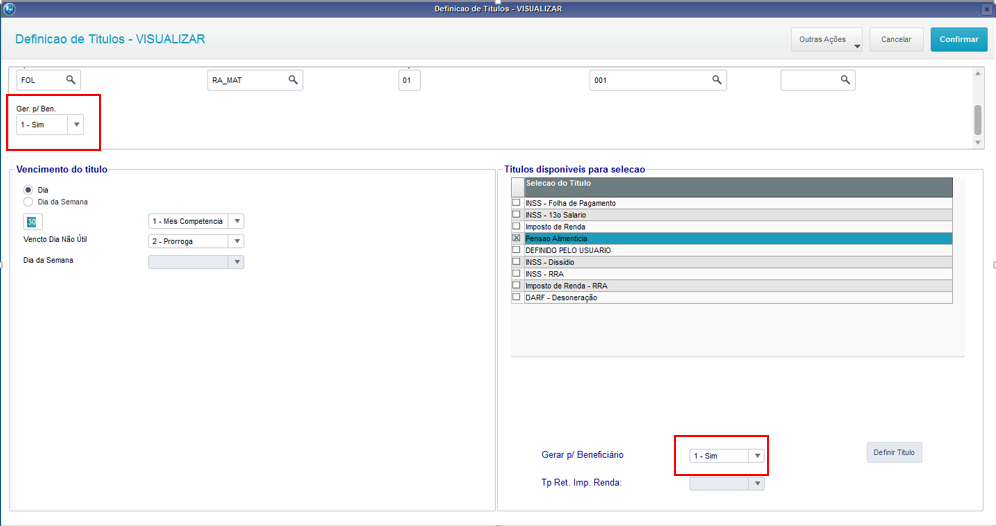Click the Confirmar button
The width and height of the screenshot is (996, 526).
(959, 39)
